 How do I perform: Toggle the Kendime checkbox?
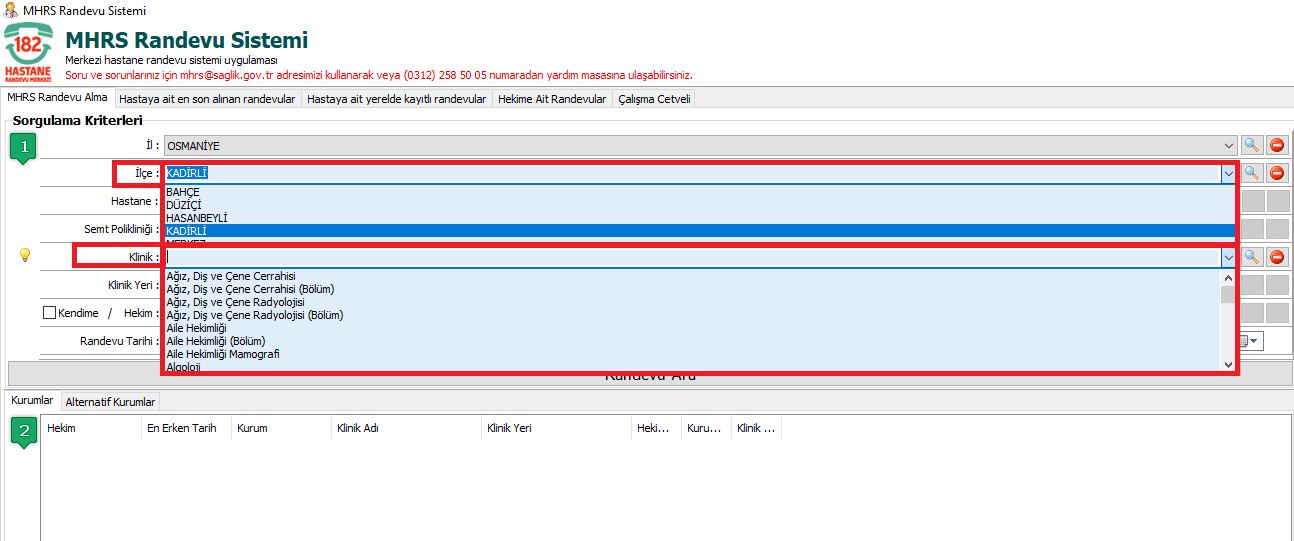[49, 313]
